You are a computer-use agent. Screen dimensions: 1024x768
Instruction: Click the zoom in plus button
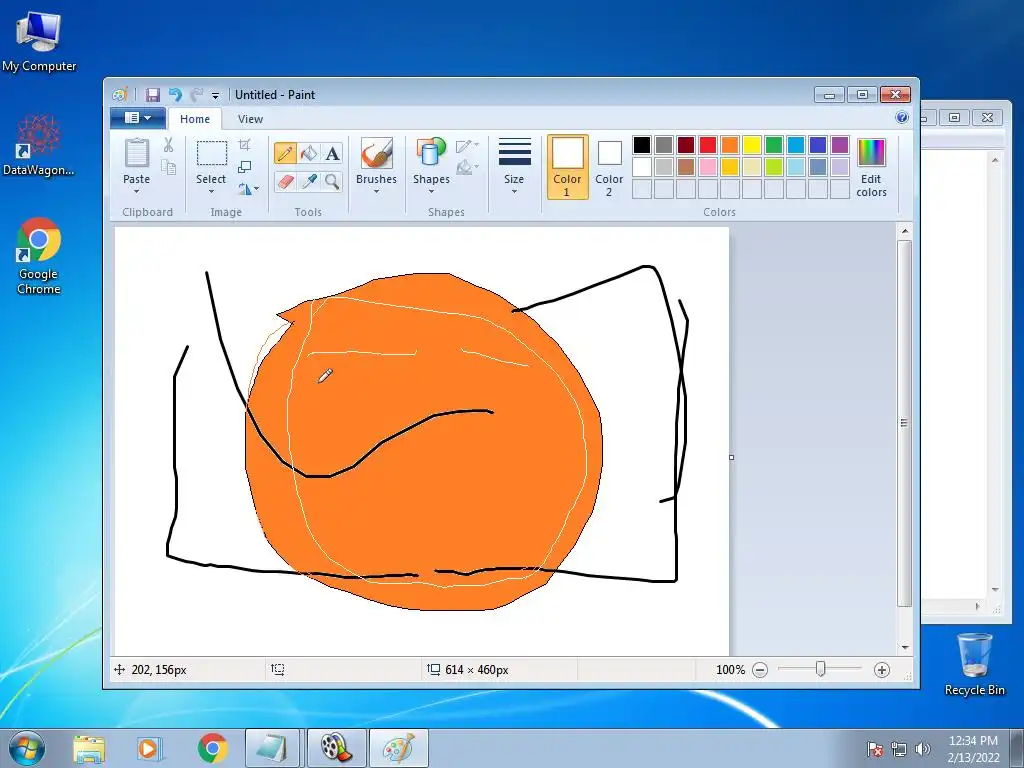(x=882, y=670)
